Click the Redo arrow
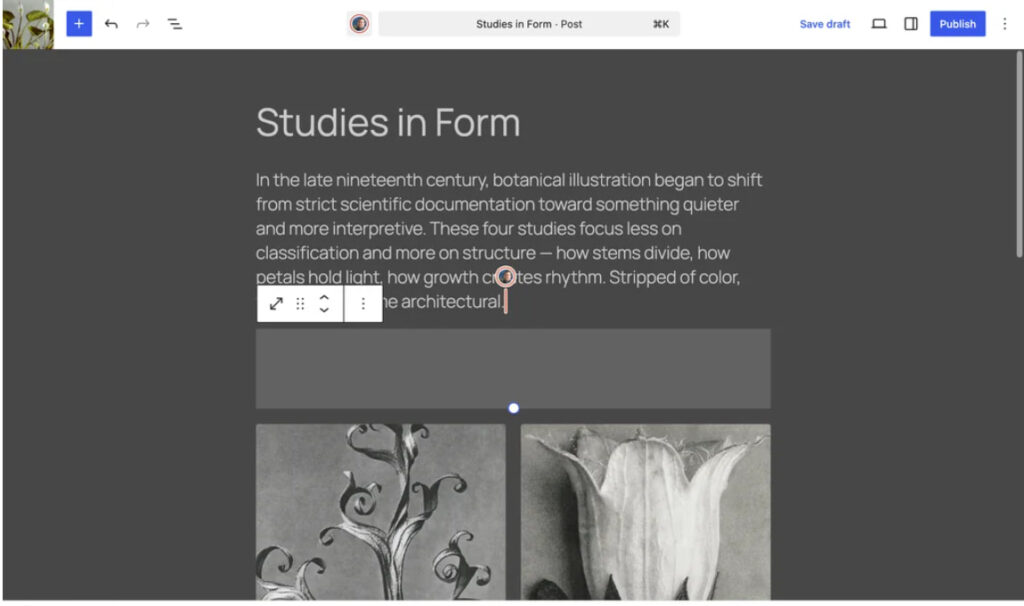The height and width of the screenshot is (606, 1024). [x=143, y=24]
